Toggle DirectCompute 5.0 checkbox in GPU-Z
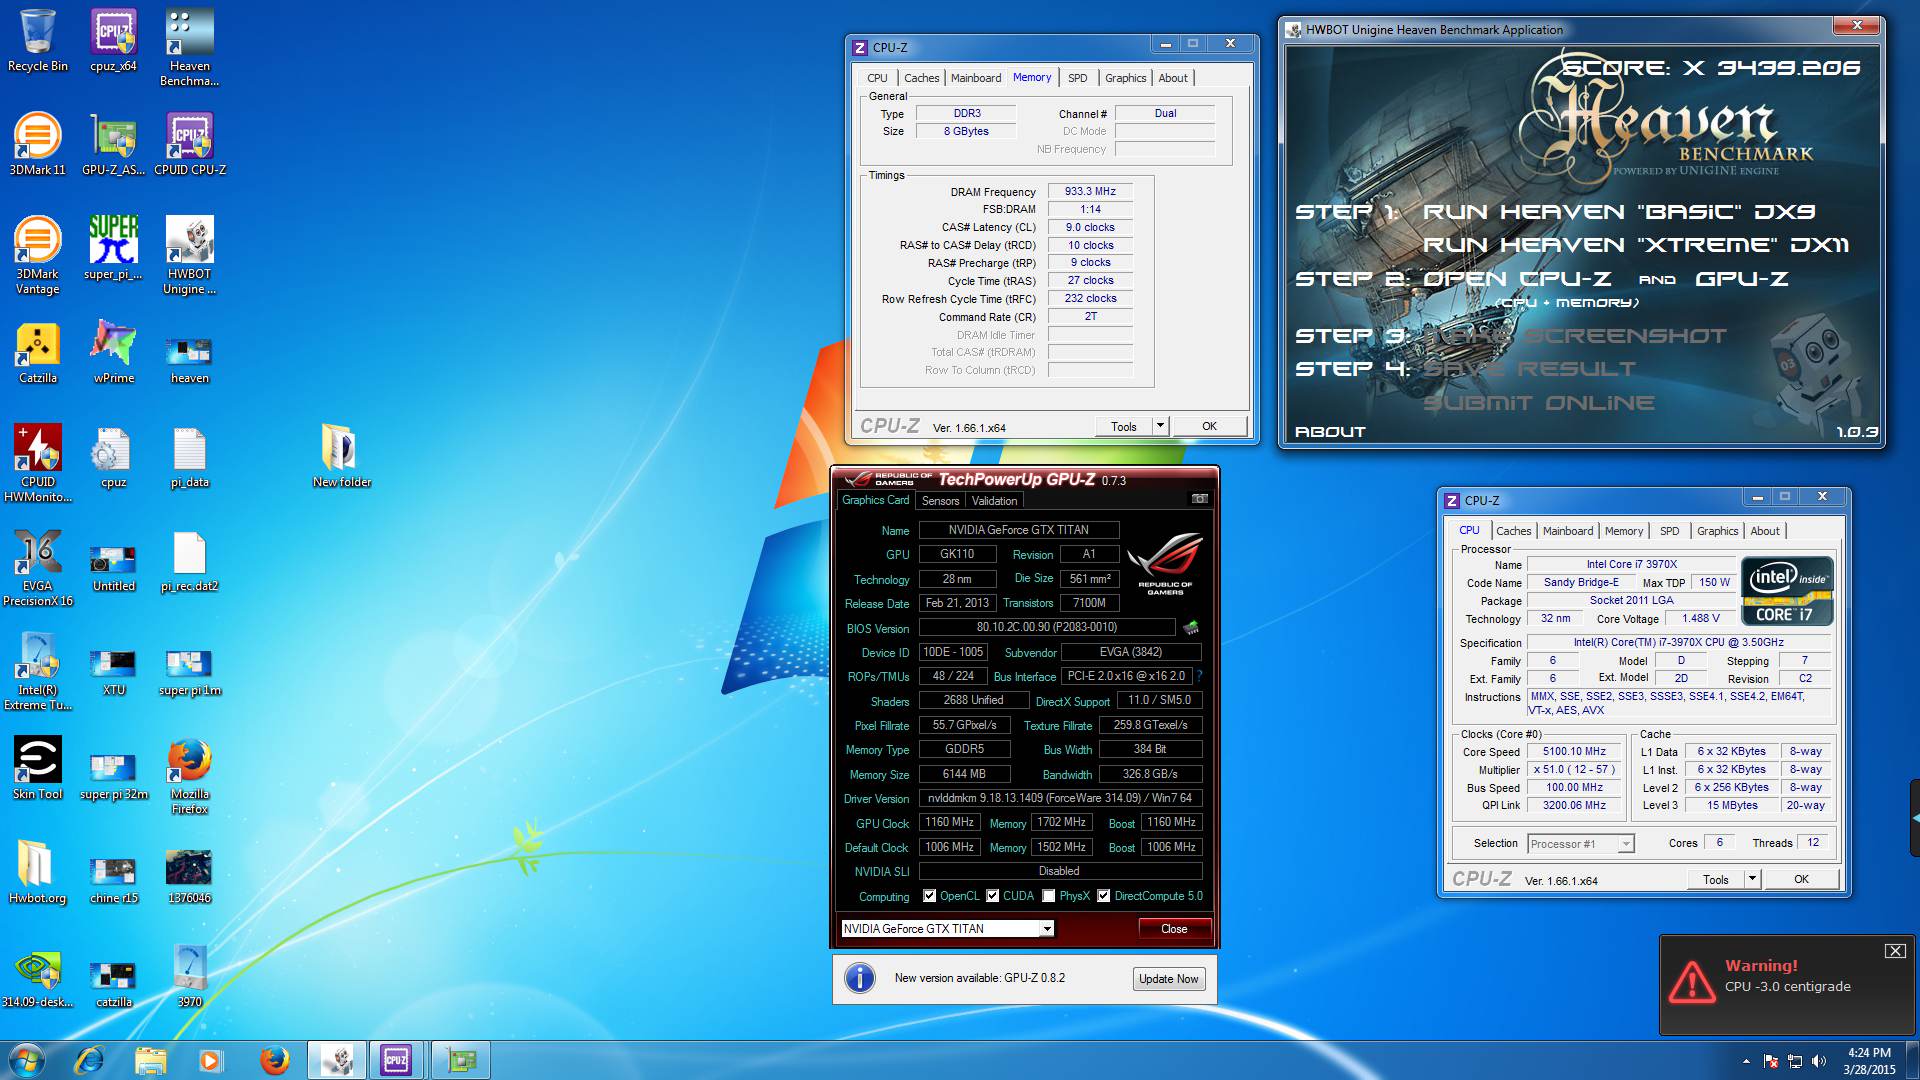 (1104, 896)
